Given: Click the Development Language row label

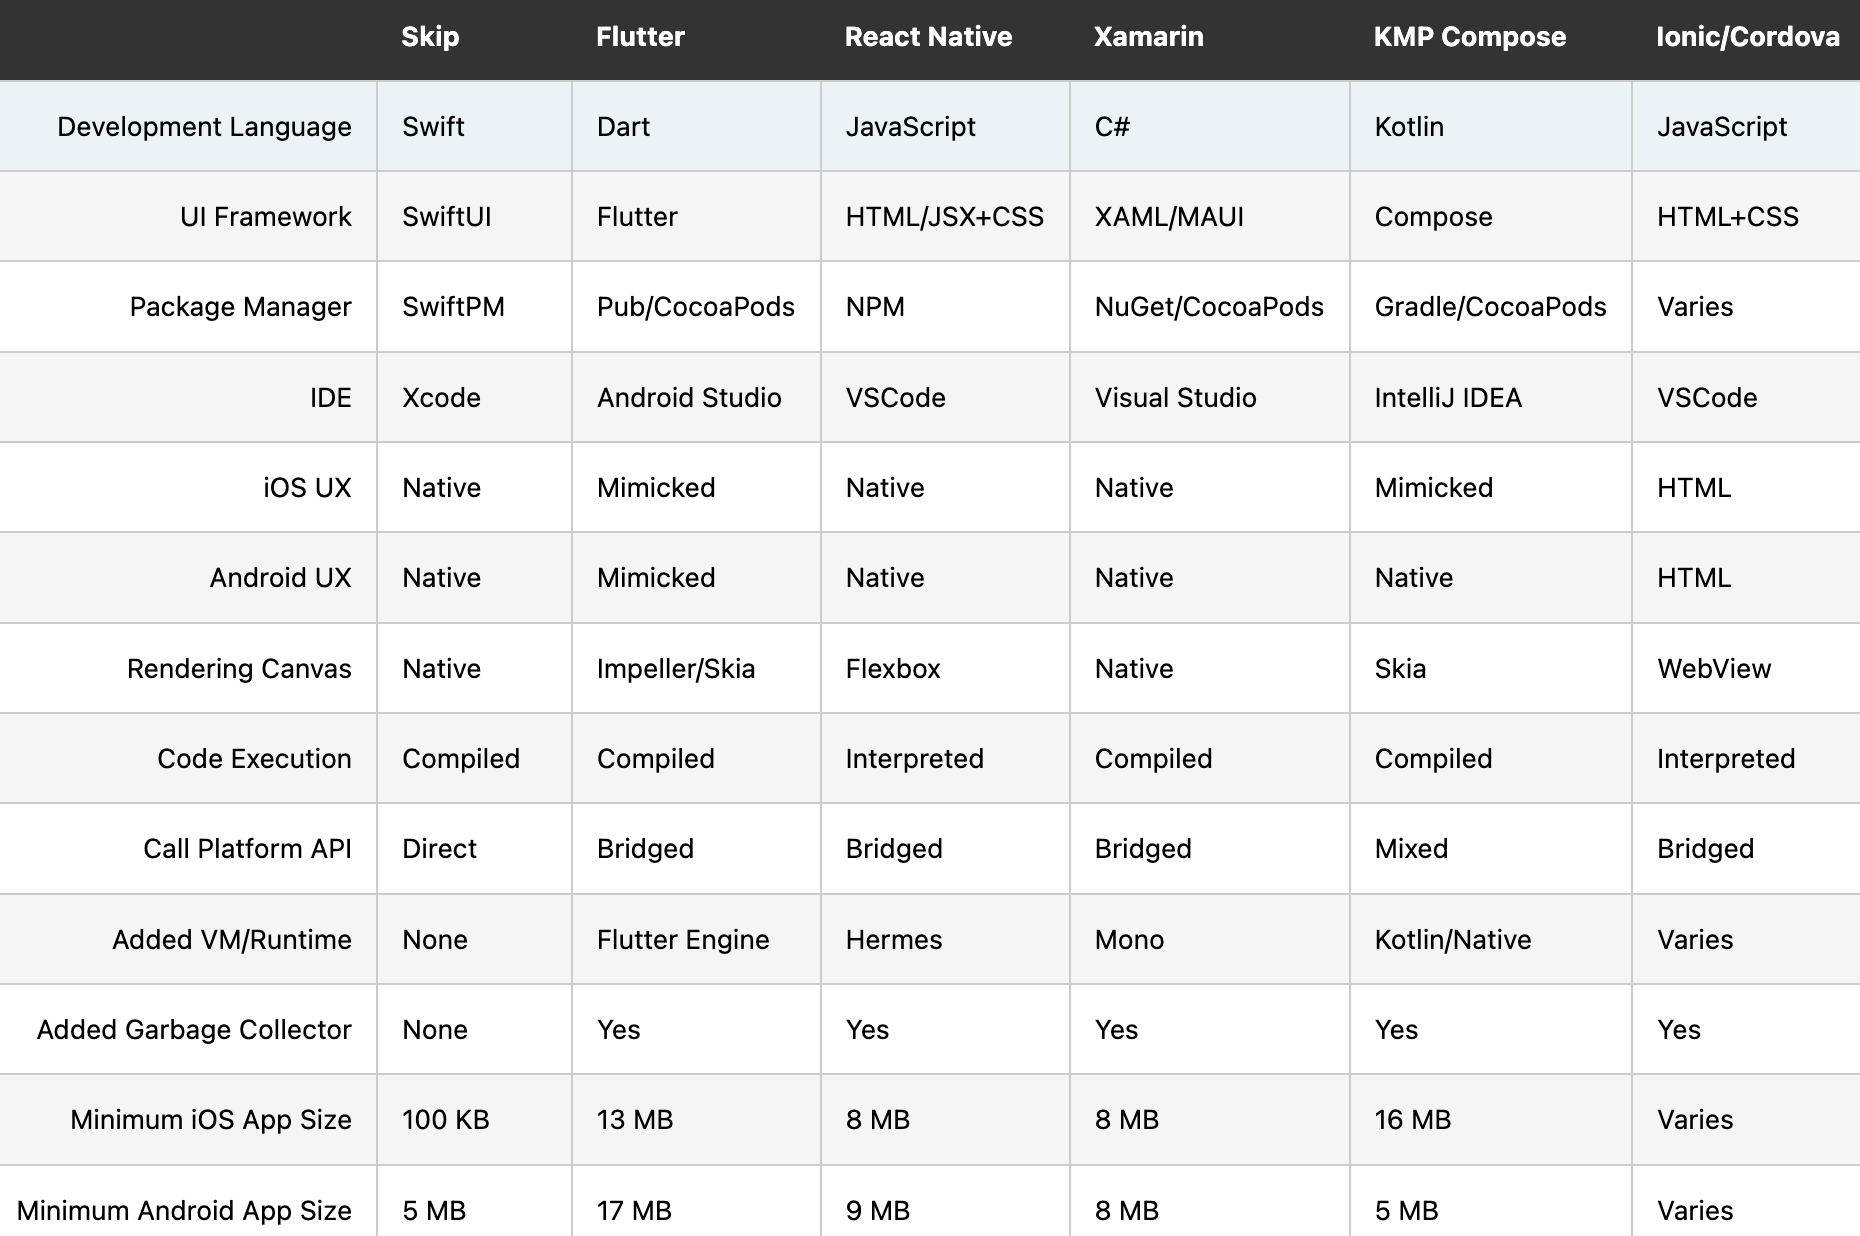Looking at the screenshot, I should pyautogui.click(x=204, y=127).
